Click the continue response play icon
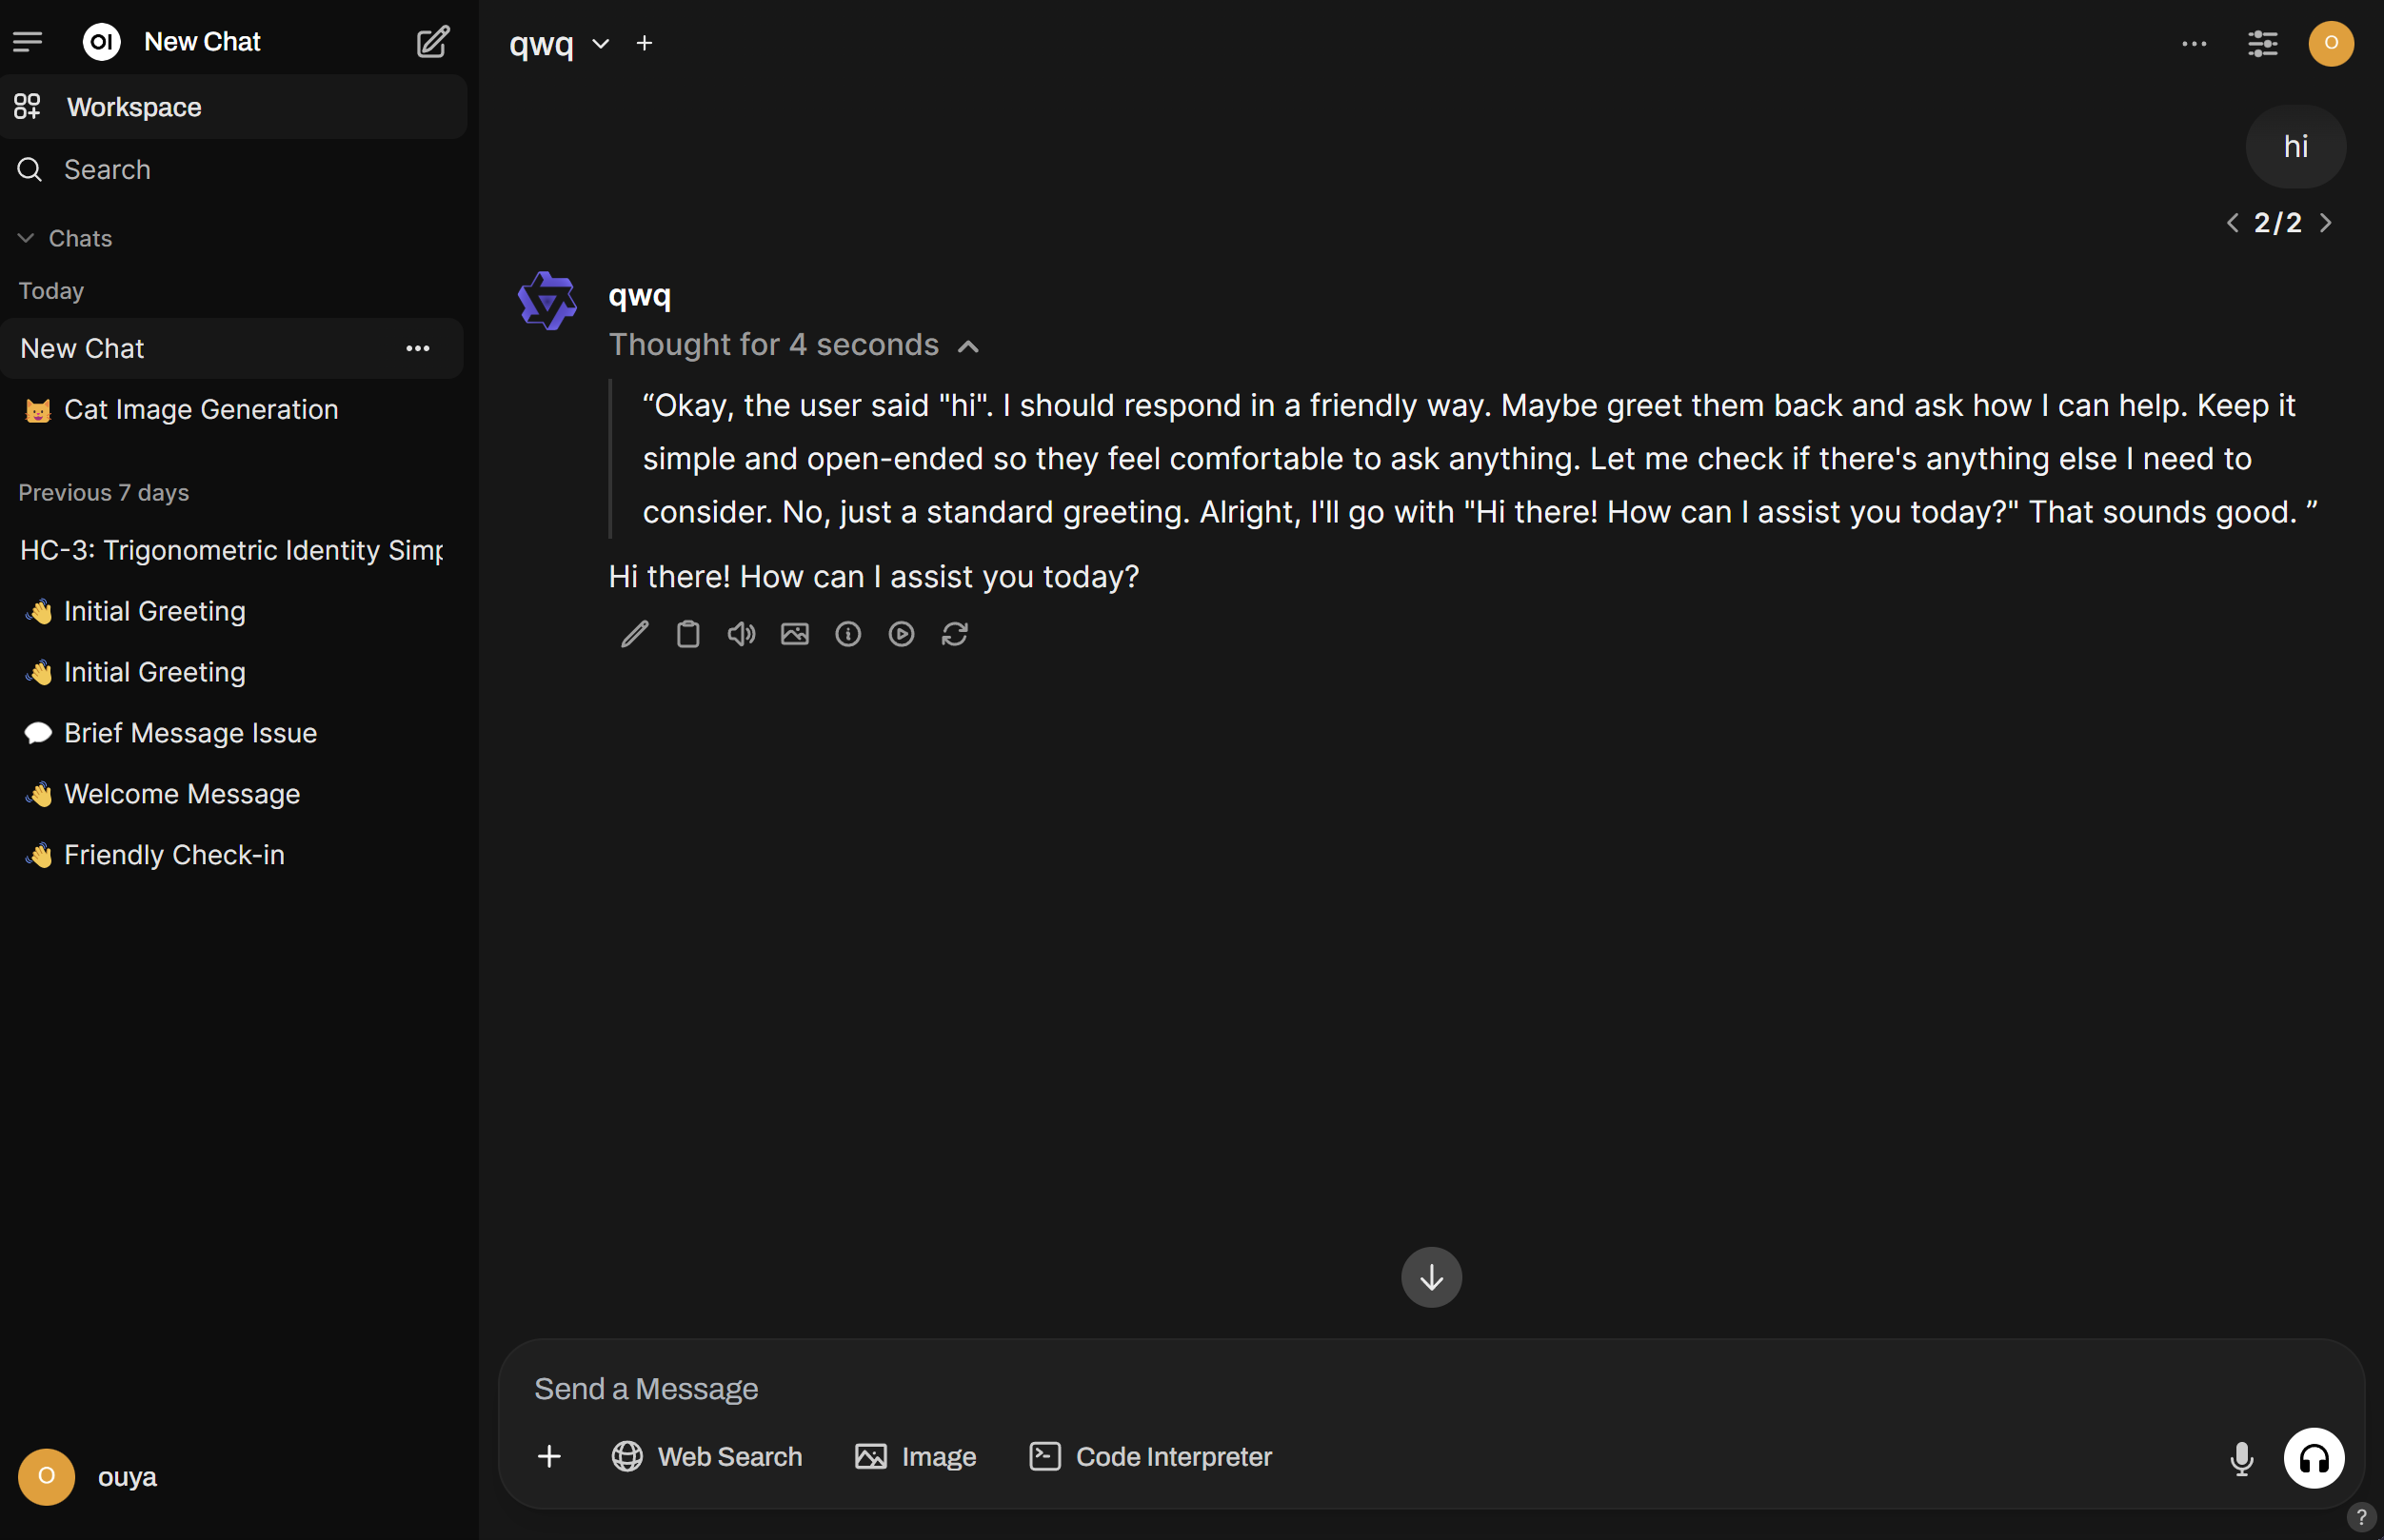 click(x=901, y=634)
